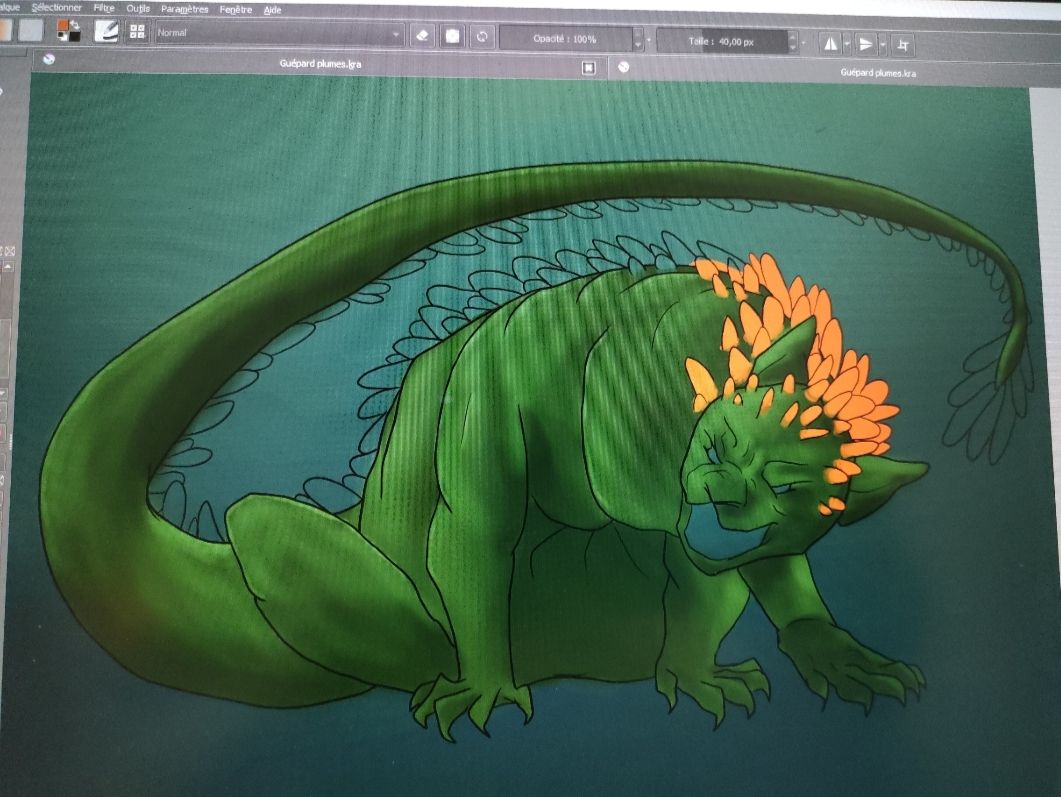The image size is (1061, 797).
Task: Open the brush editor settings icon
Action: click(106, 30)
